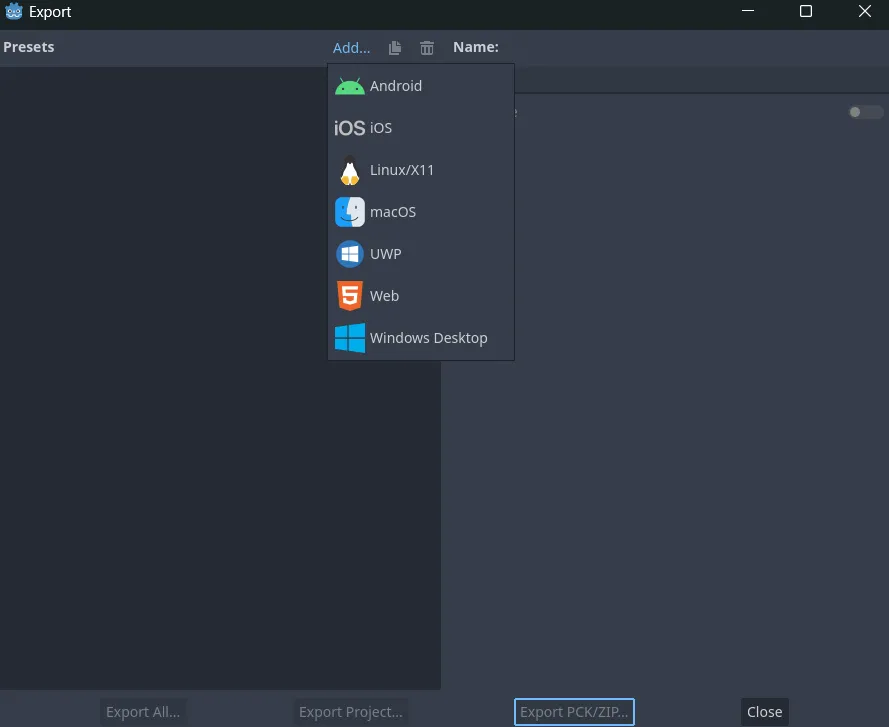
Task: Click the Android robot icon
Action: 349,86
